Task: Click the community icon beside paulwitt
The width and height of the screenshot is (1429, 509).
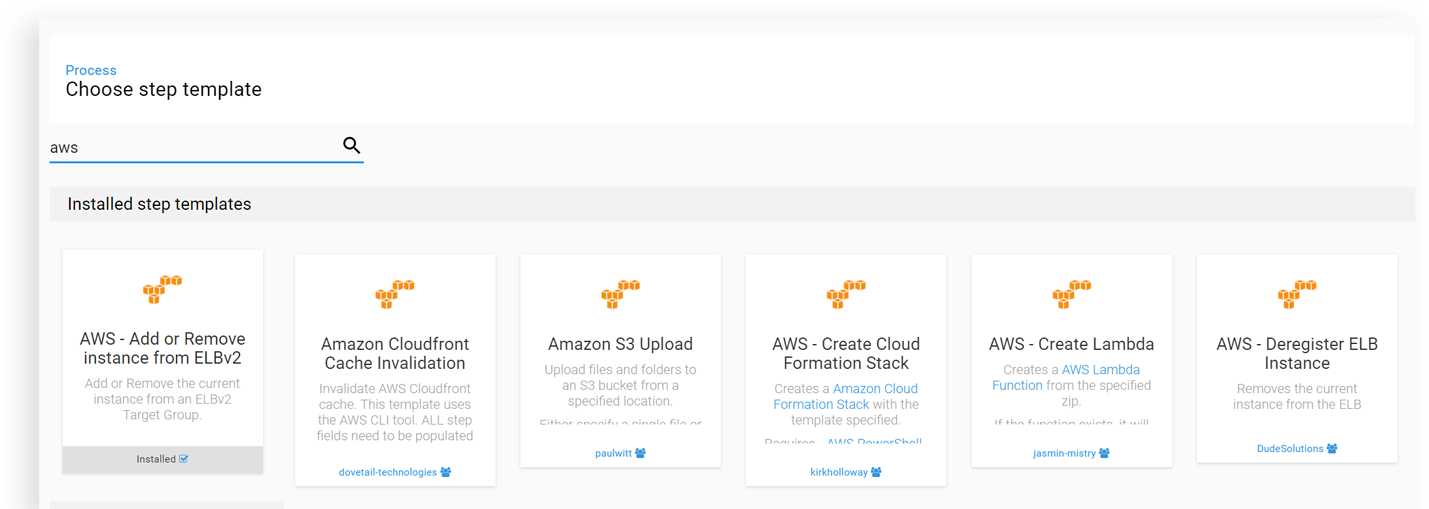Action: click(x=640, y=453)
